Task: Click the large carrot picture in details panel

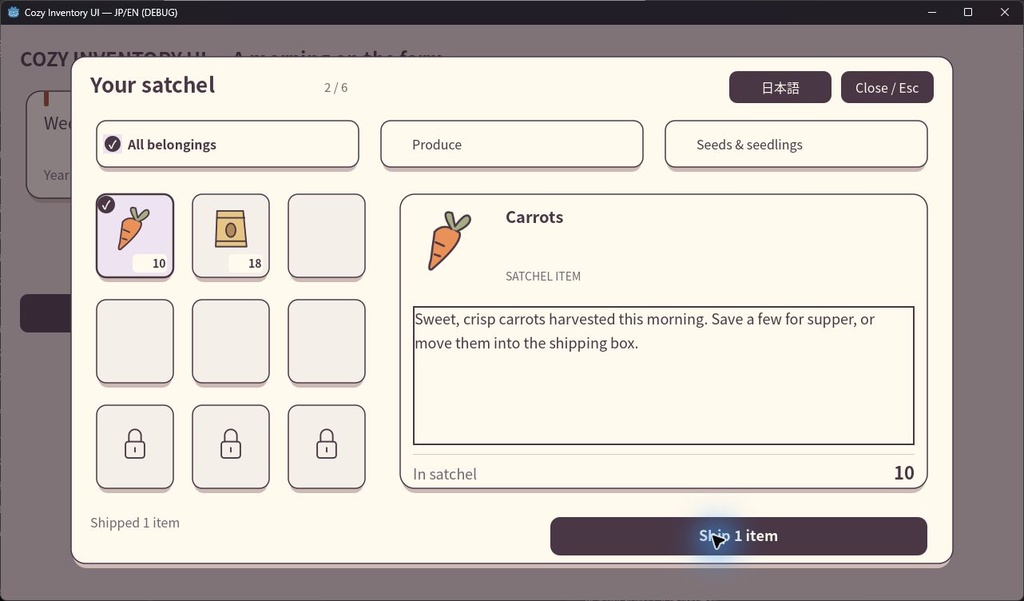Action: 449,240
